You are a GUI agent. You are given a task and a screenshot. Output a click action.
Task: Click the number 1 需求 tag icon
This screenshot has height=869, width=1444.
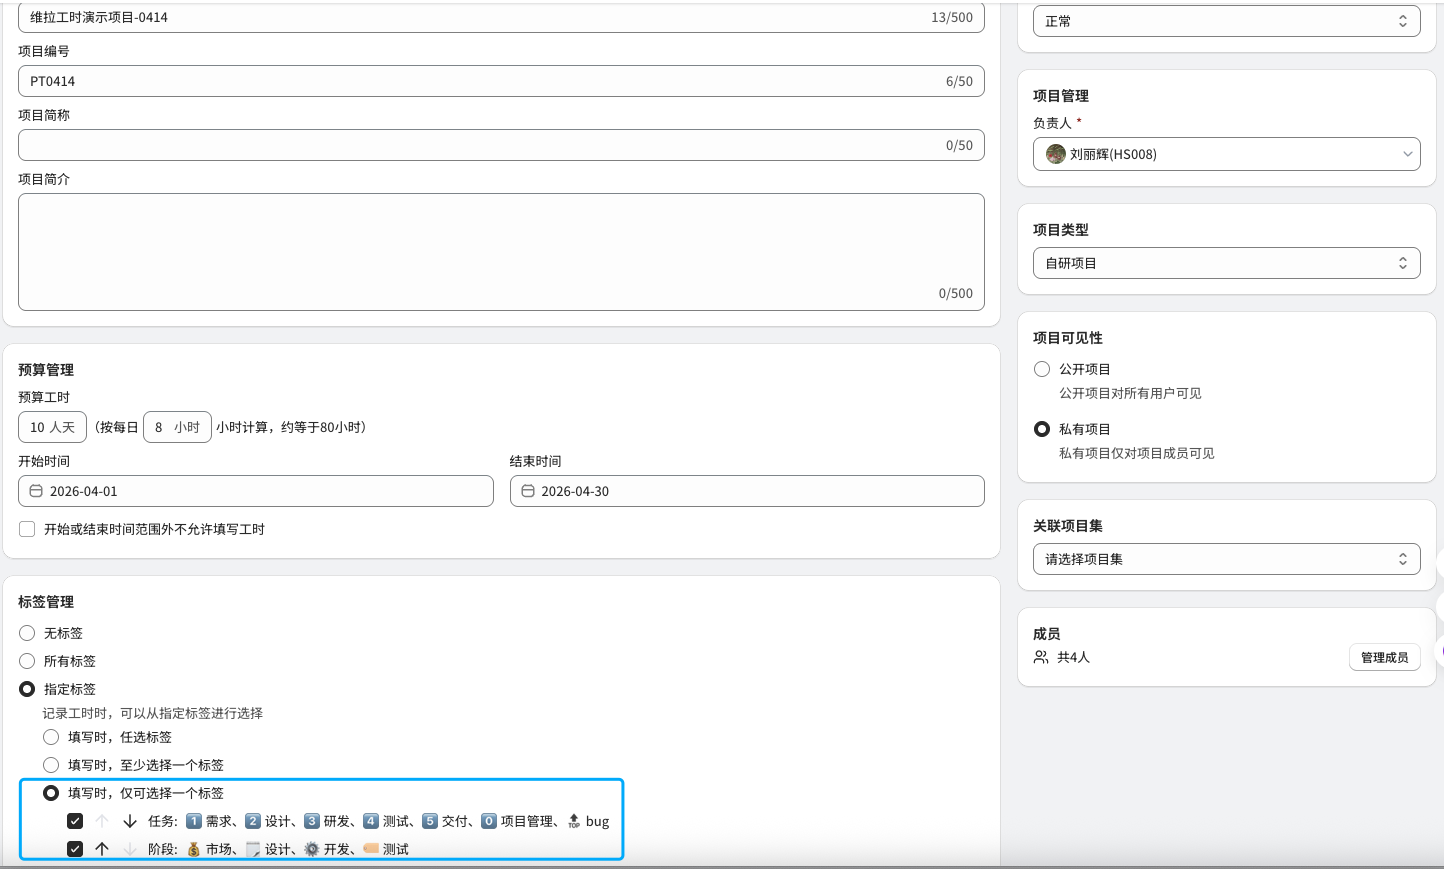(194, 821)
